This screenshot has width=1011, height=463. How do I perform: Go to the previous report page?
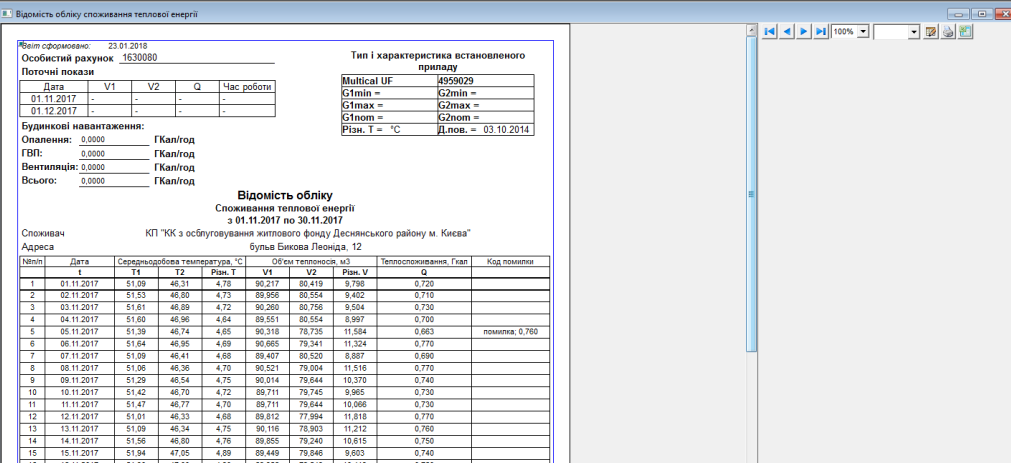tap(787, 32)
